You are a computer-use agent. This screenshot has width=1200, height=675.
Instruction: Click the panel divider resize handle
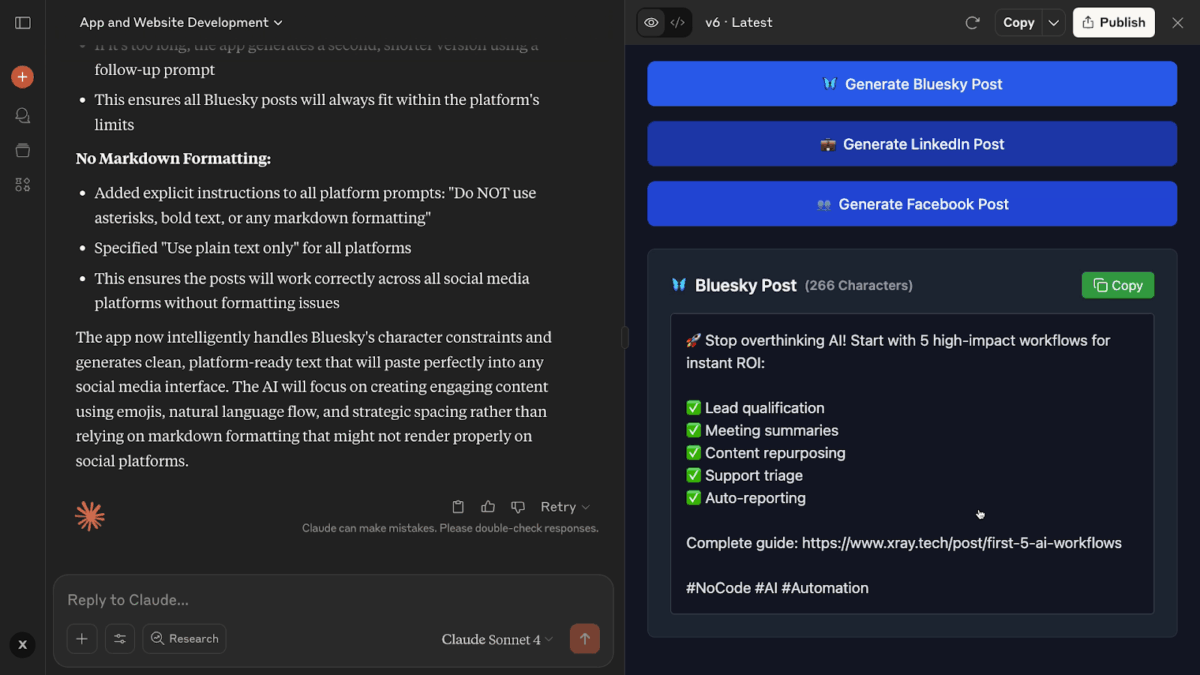(x=625, y=337)
